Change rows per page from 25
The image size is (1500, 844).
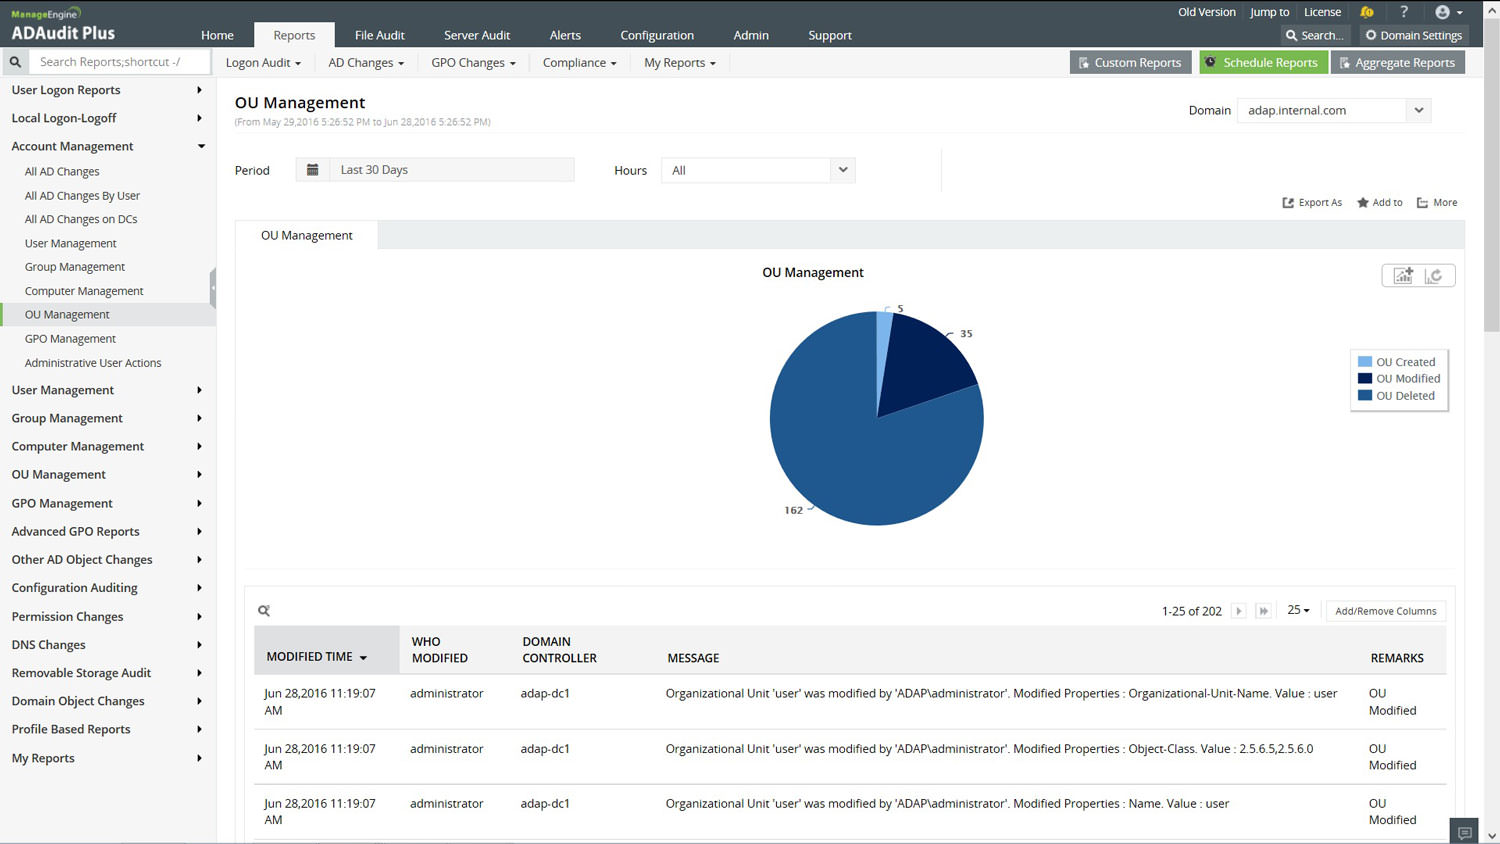coord(1298,610)
